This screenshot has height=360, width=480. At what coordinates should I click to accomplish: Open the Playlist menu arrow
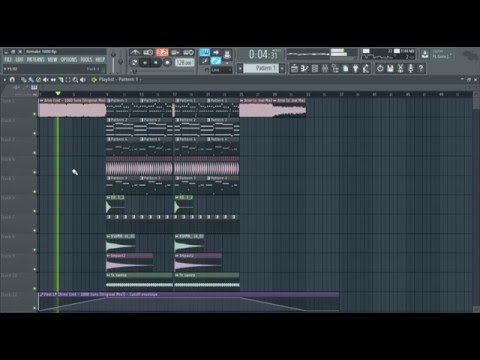pyautogui.click(x=5, y=80)
